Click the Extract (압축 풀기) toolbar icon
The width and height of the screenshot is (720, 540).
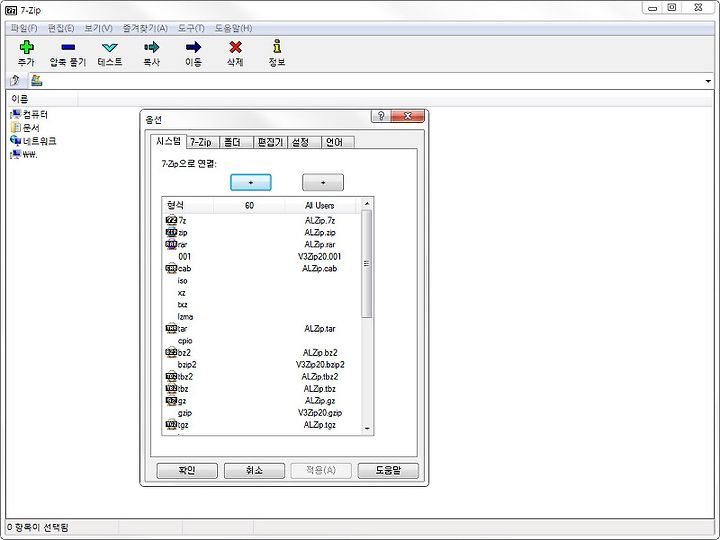[x=68, y=47]
